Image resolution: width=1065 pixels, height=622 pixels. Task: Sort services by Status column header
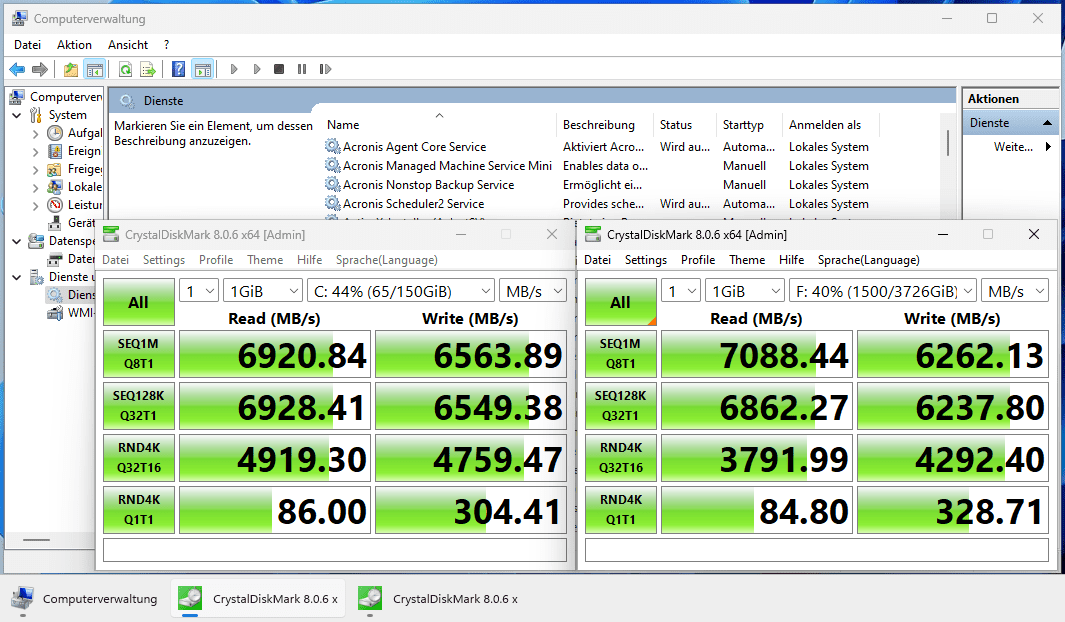tap(684, 125)
